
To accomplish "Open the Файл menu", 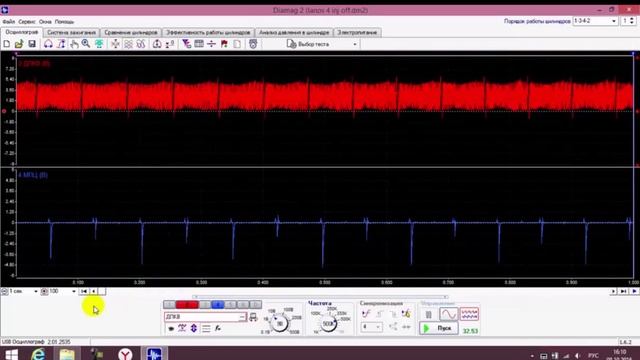I will [x=9, y=22].
